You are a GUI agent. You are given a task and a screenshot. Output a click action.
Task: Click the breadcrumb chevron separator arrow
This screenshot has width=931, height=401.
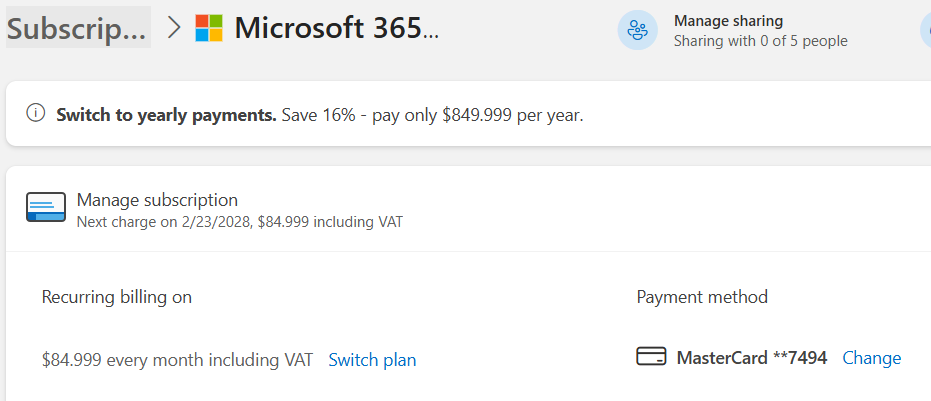pyautogui.click(x=174, y=27)
